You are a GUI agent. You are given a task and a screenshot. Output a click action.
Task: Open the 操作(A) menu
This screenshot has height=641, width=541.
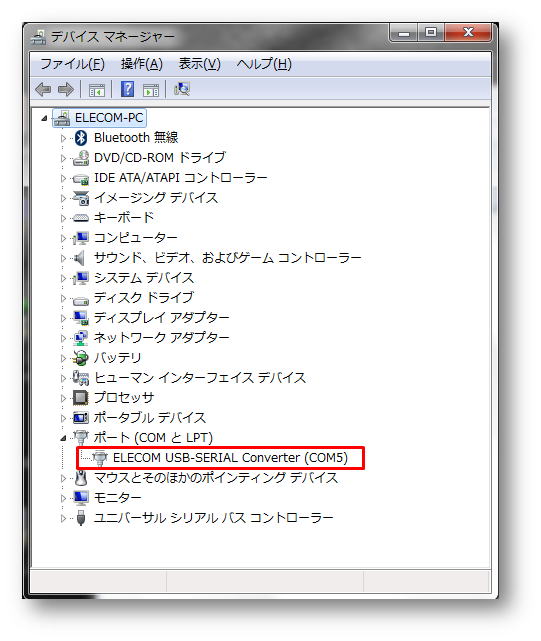click(x=141, y=64)
